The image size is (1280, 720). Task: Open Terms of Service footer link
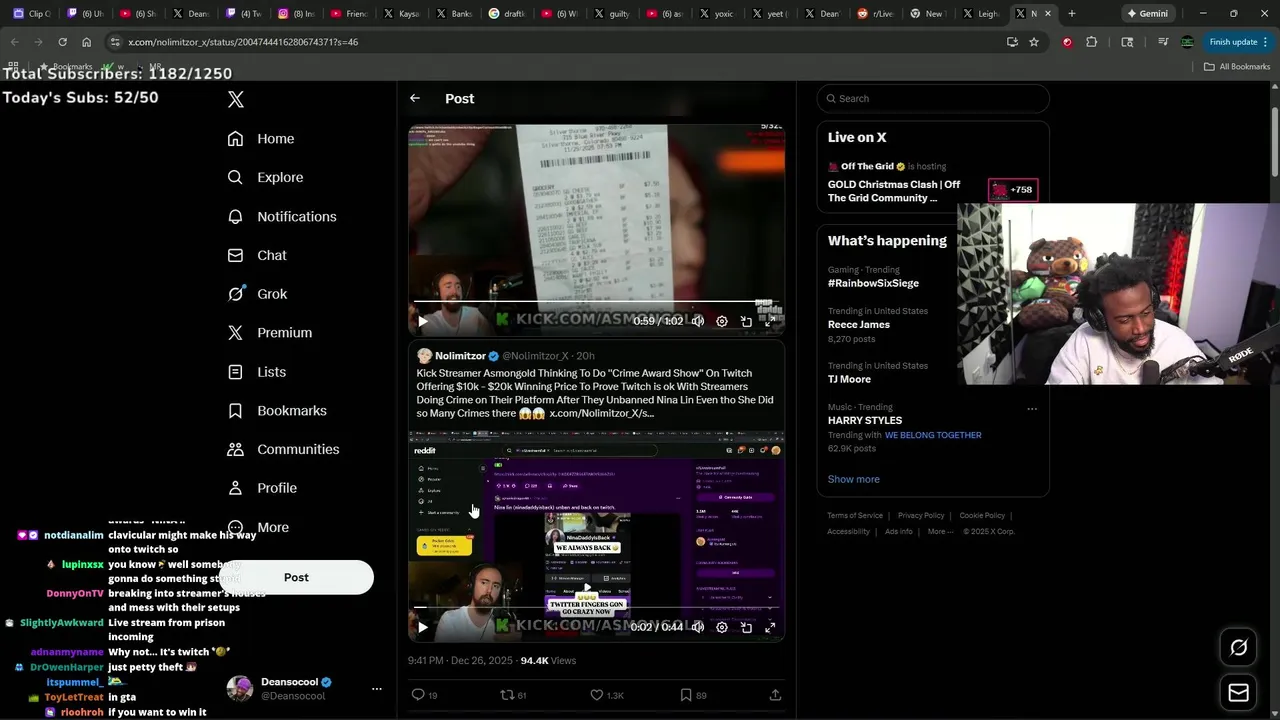pyautogui.click(x=855, y=515)
